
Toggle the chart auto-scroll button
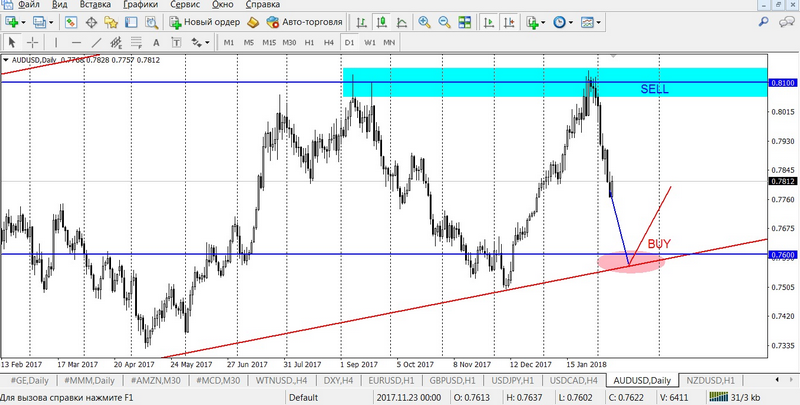[x=487, y=21]
